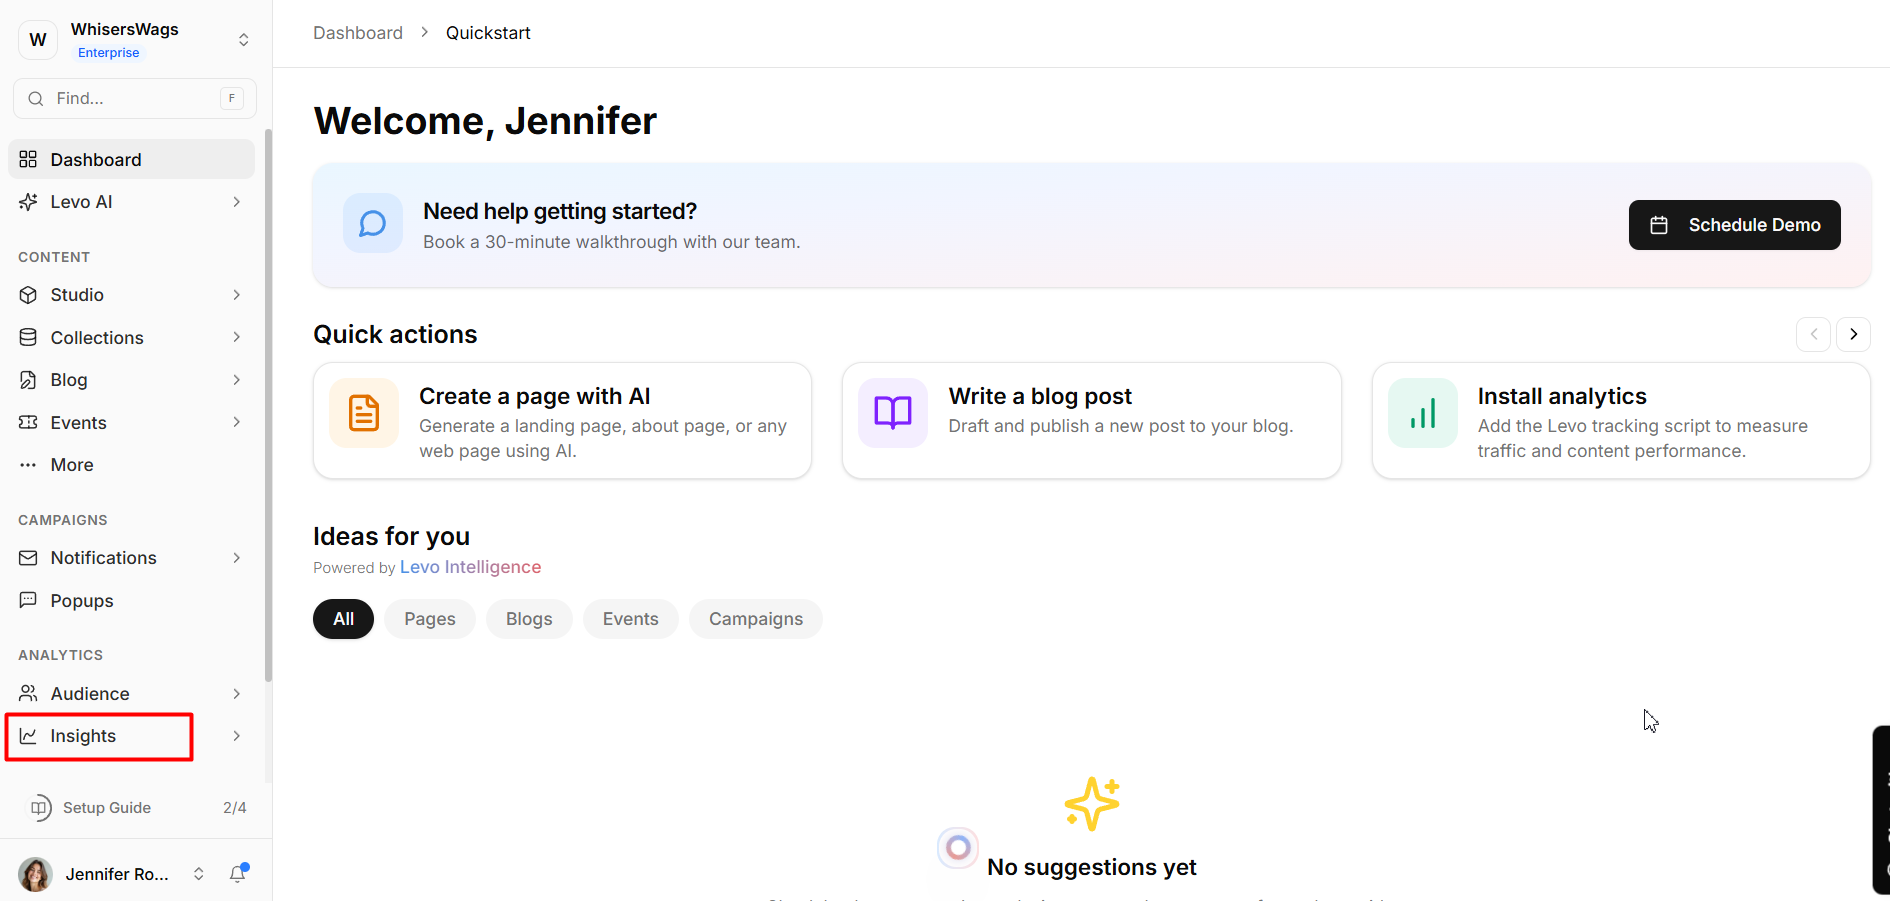The width and height of the screenshot is (1890, 901).
Task: Go to next quick actions
Action: click(x=1853, y=334)
